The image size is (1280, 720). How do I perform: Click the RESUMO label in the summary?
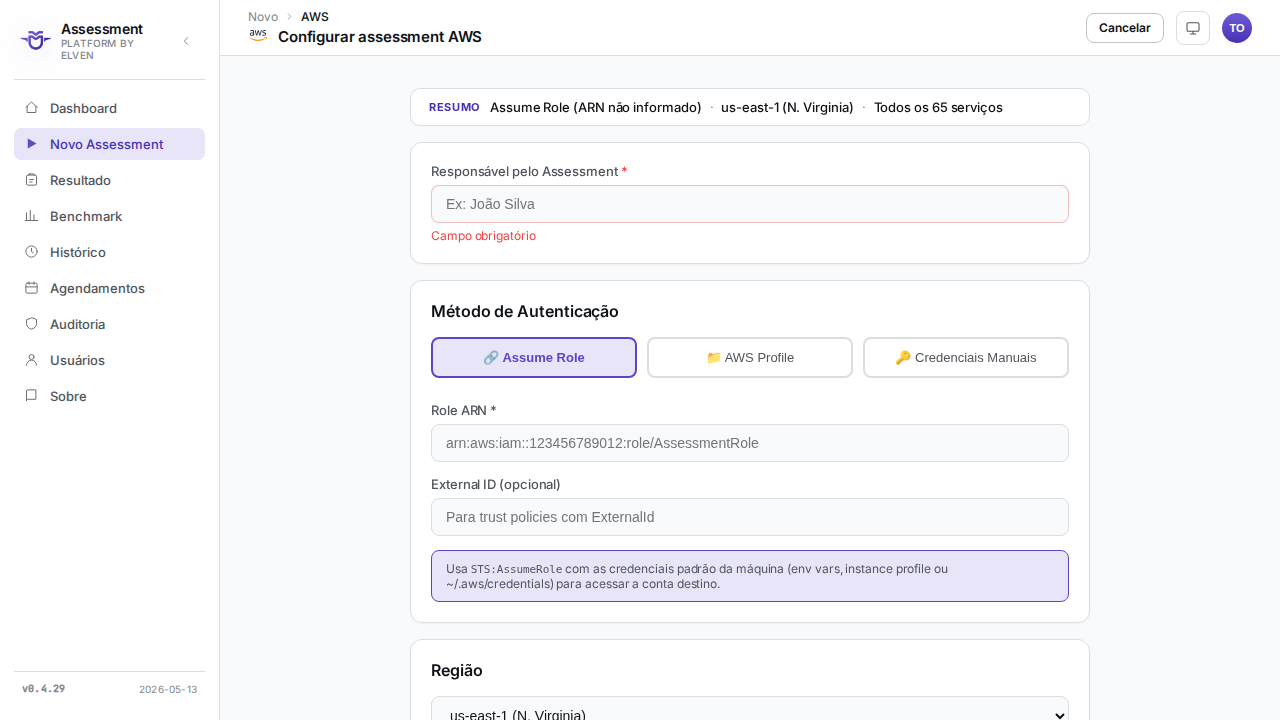[454, 107]
